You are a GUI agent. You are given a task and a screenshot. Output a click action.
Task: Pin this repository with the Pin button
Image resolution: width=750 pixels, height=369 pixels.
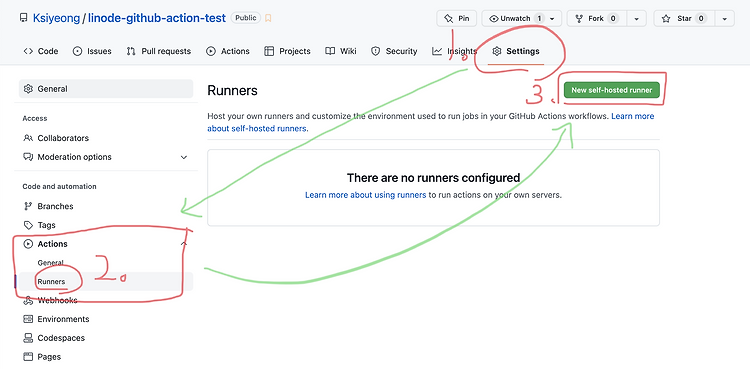(x=457, y=19)
